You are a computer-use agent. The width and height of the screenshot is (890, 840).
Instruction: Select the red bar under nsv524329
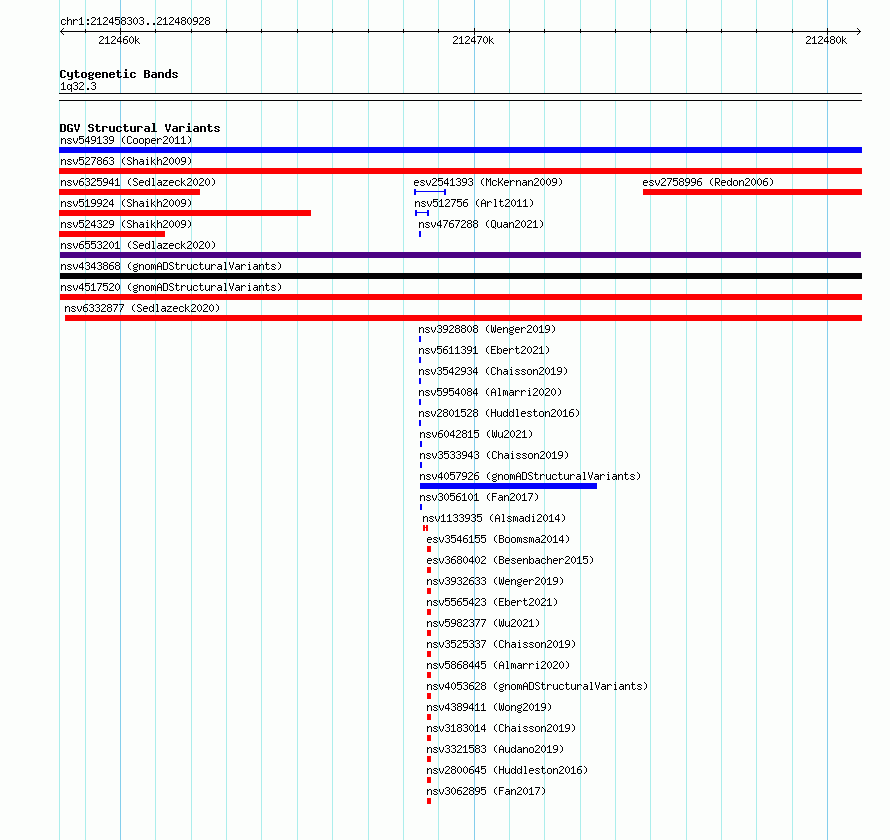pos(112,234)
